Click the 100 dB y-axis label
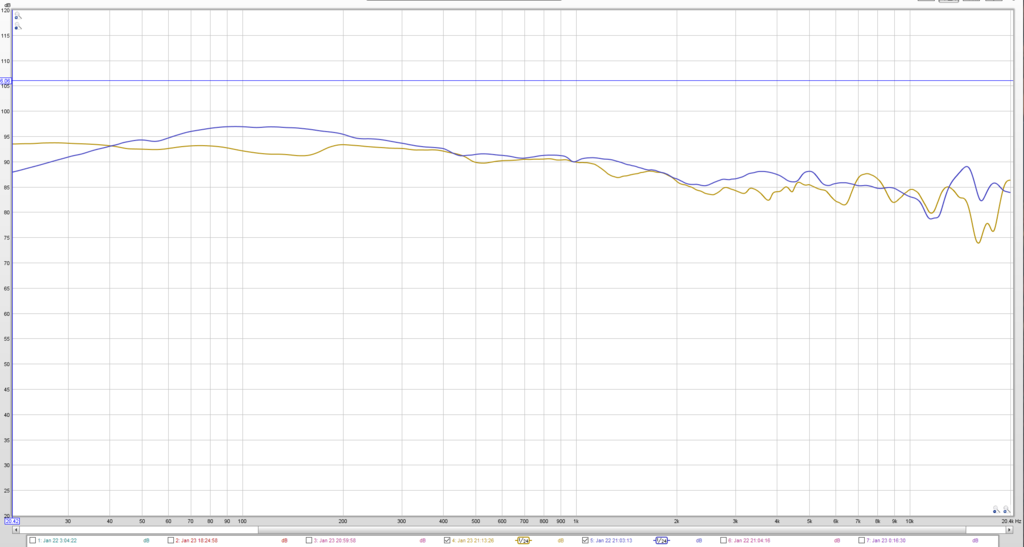 click(x=6, y=112)
